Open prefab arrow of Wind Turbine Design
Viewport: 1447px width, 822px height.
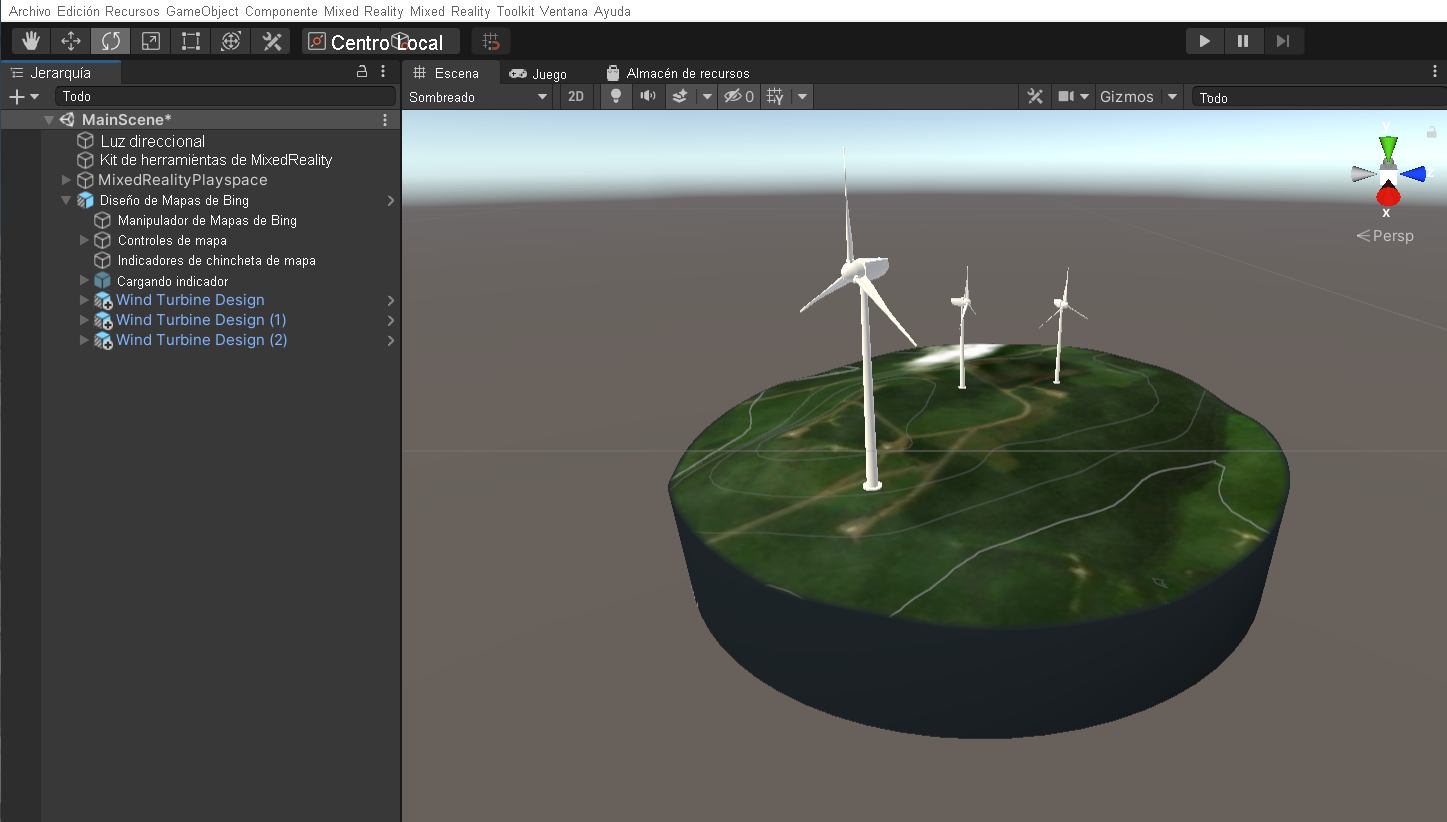point(391,300)
